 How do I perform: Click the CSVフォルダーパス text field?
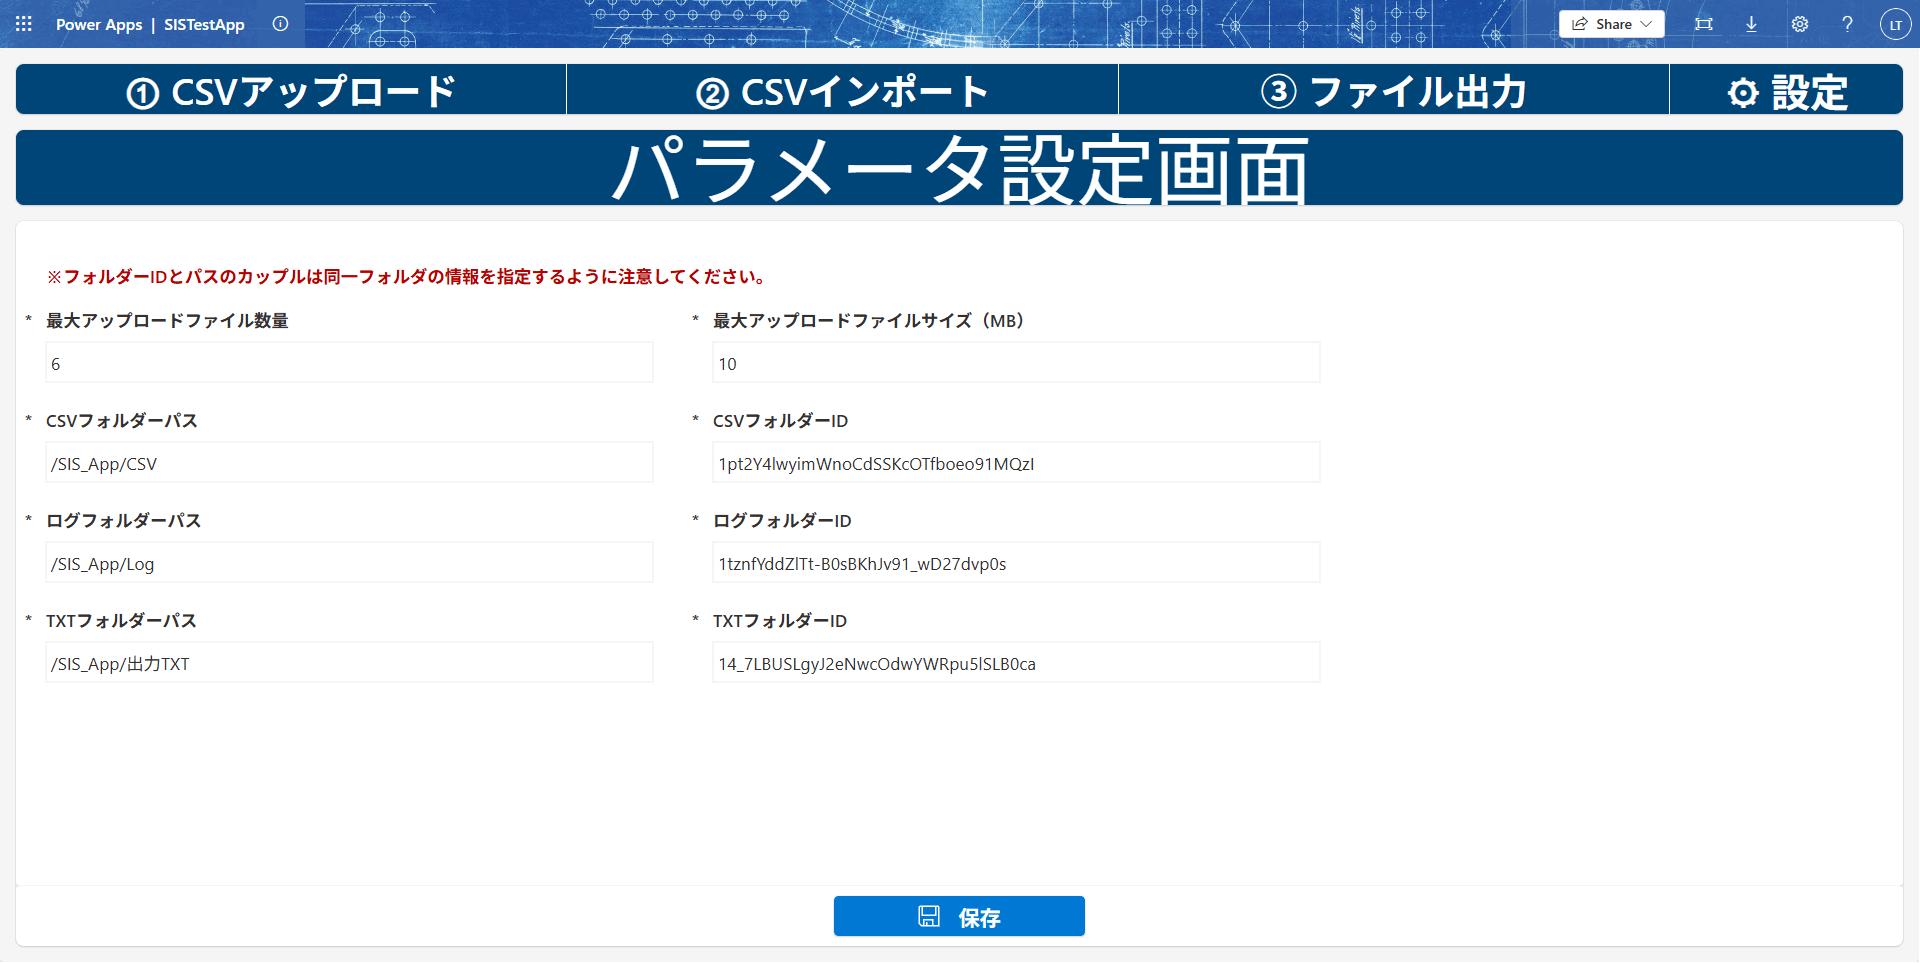coord(349,463)
